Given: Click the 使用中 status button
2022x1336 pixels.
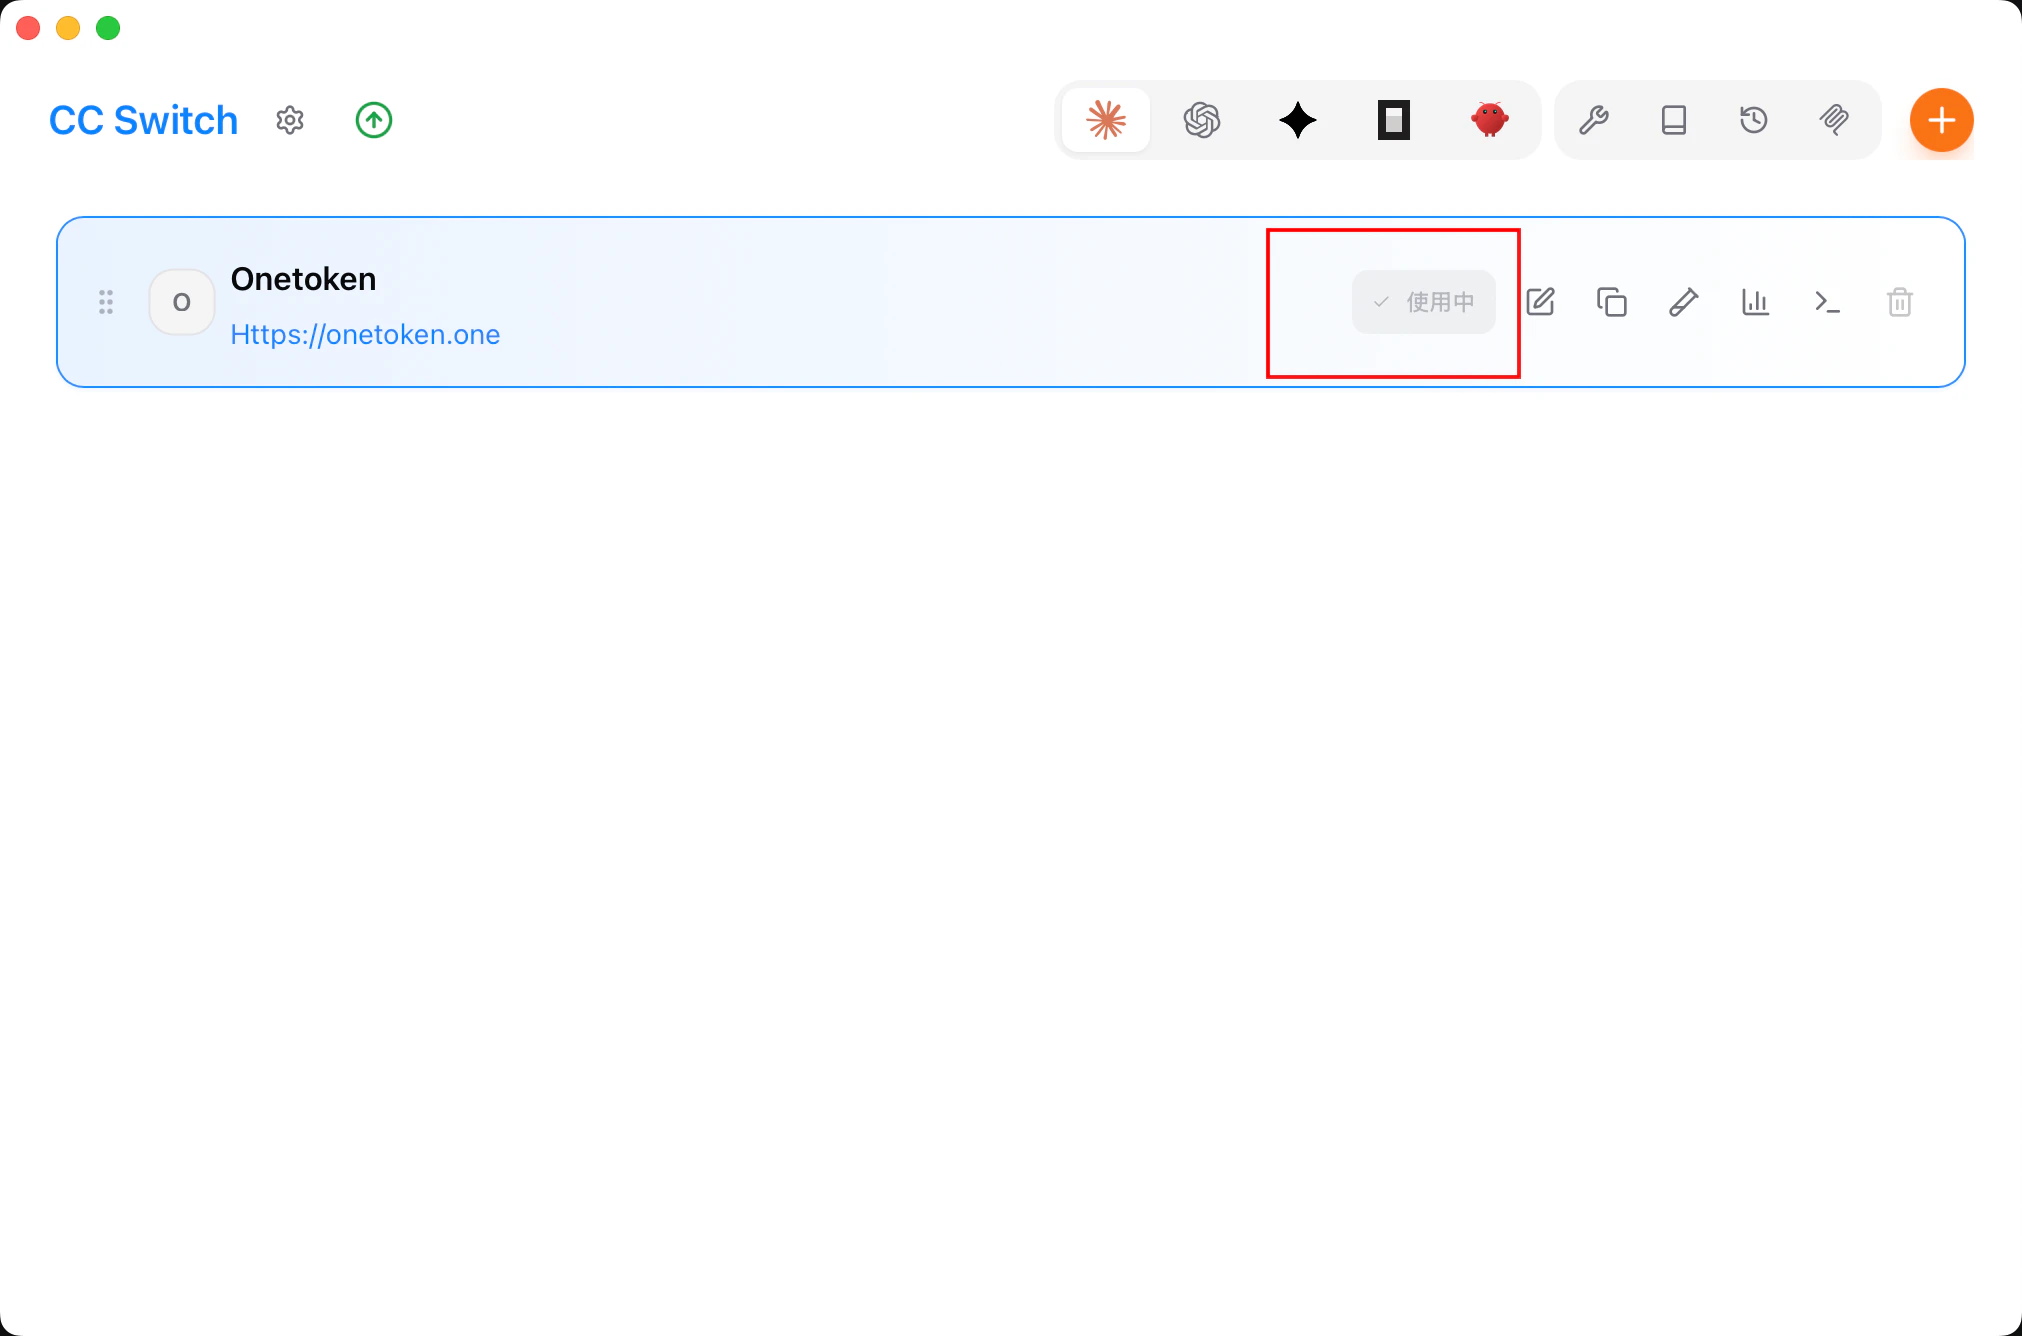Looking at the screenshot, I should (x=1424, y=302).
